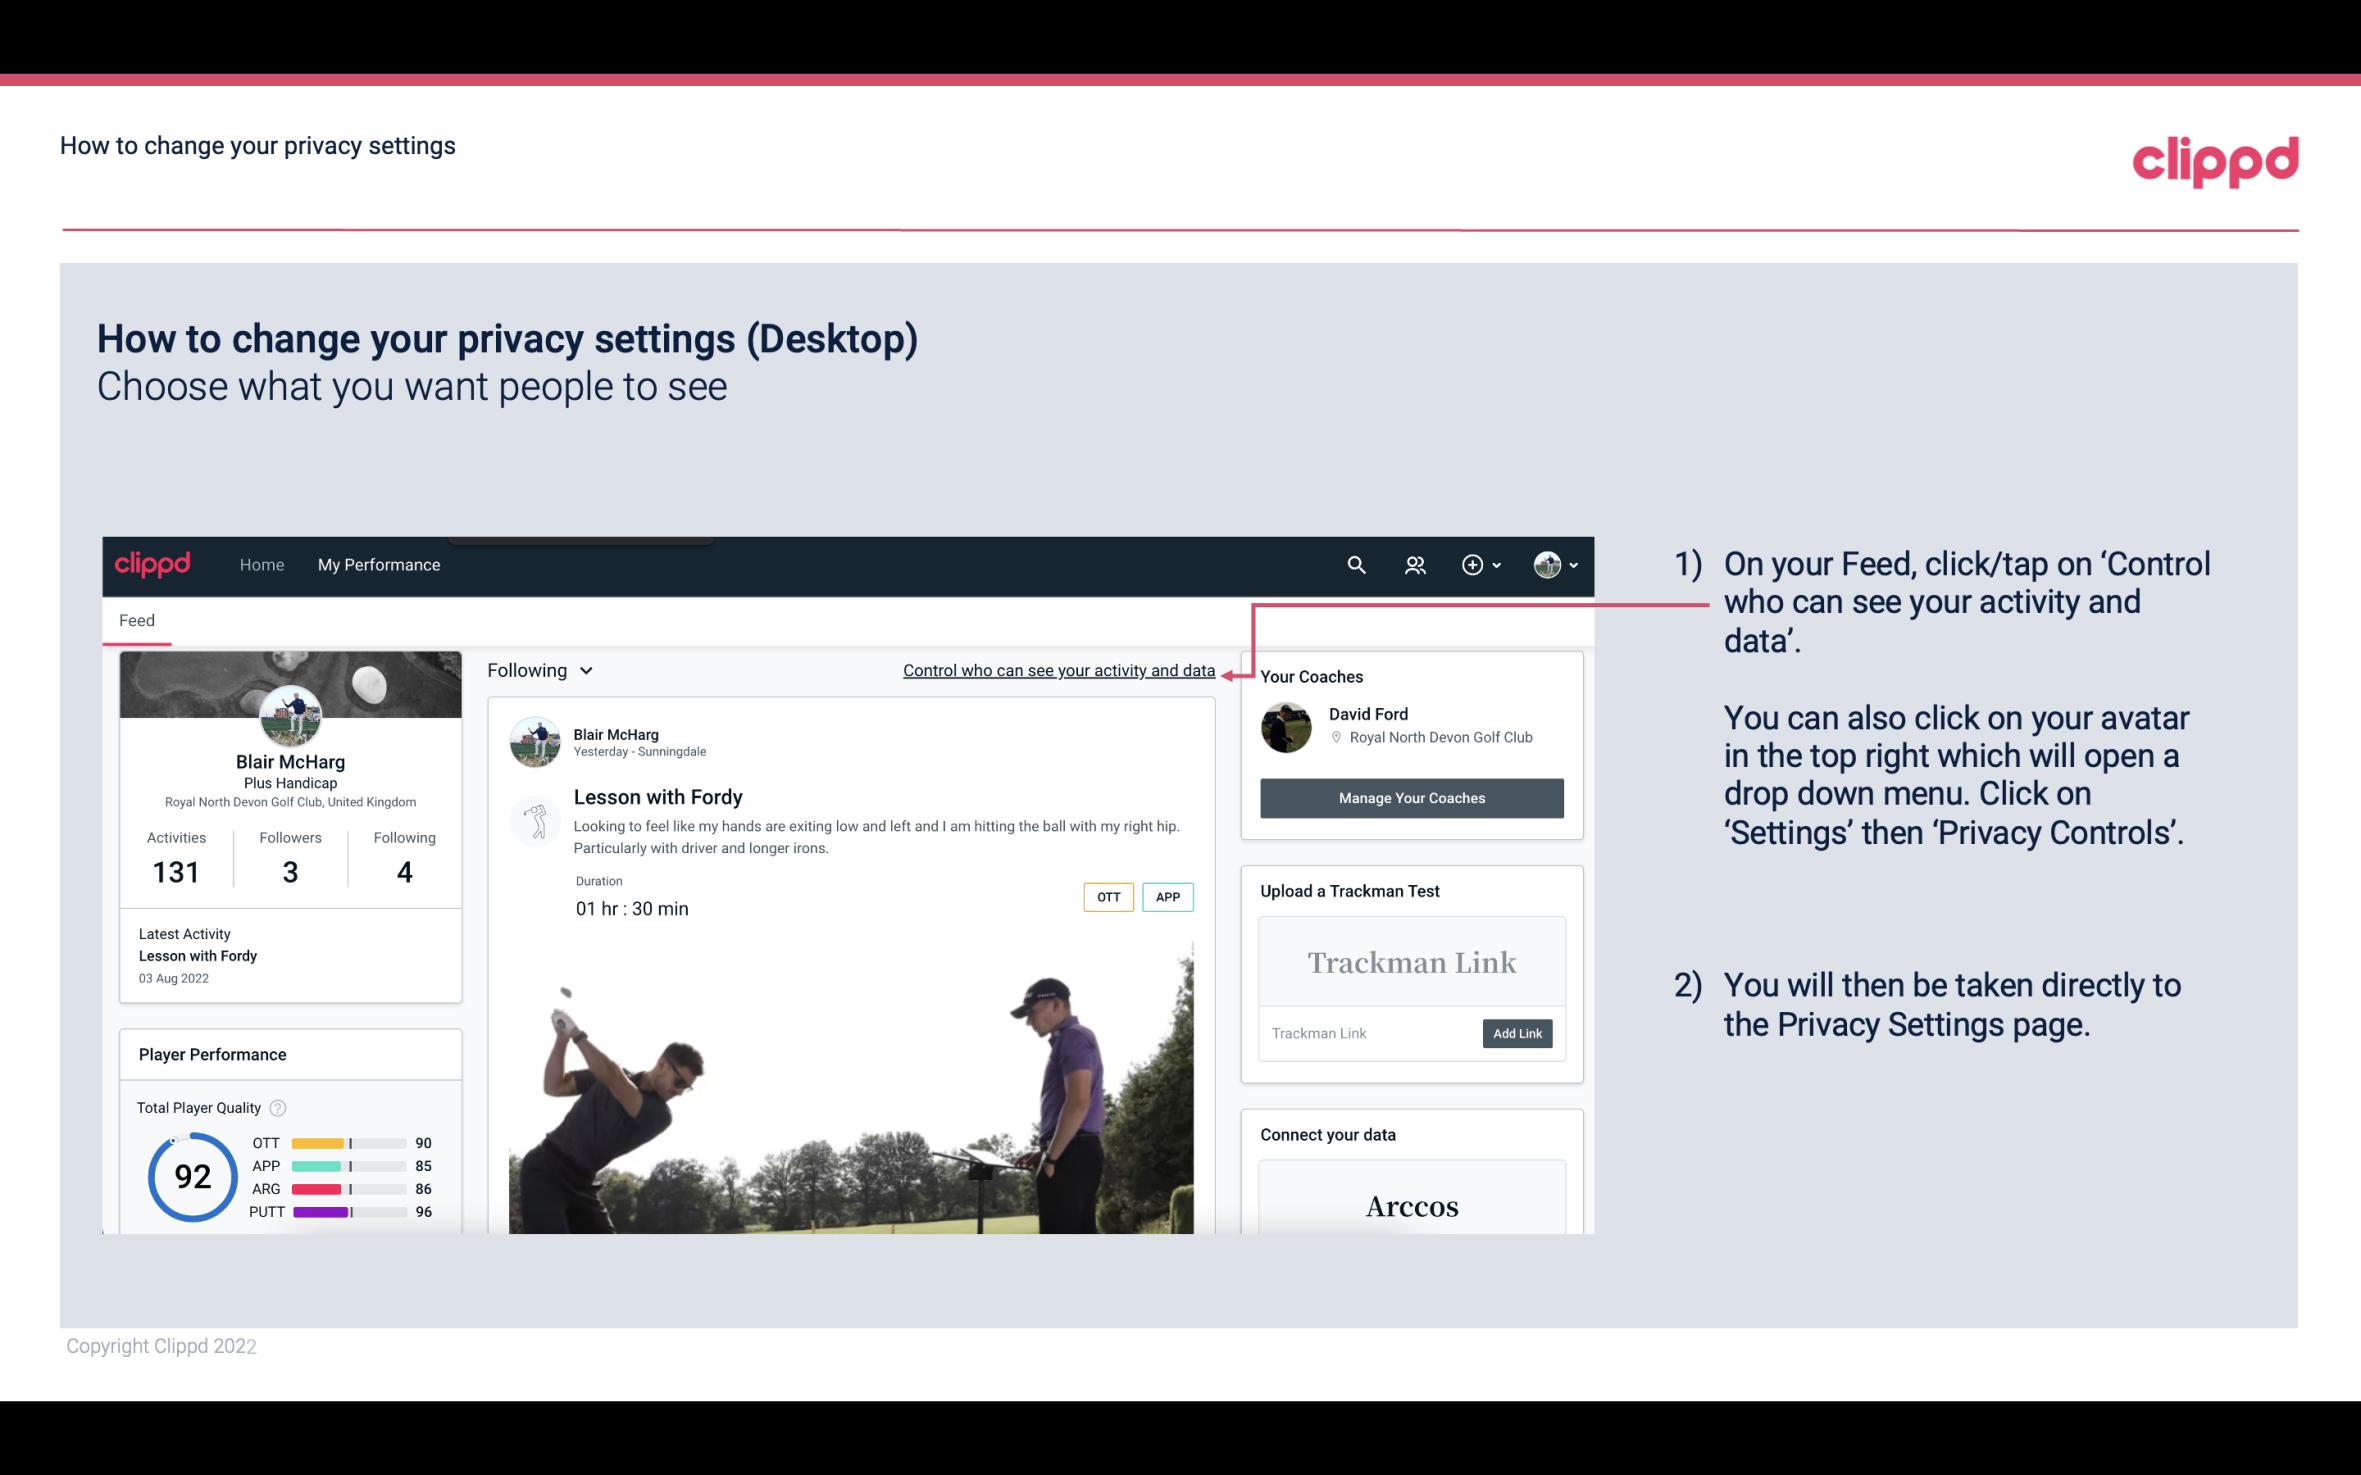Click 'Add Link' button for Trackman
Viewport: 2361px width, 1475px height.
tap(1515, 1031)
